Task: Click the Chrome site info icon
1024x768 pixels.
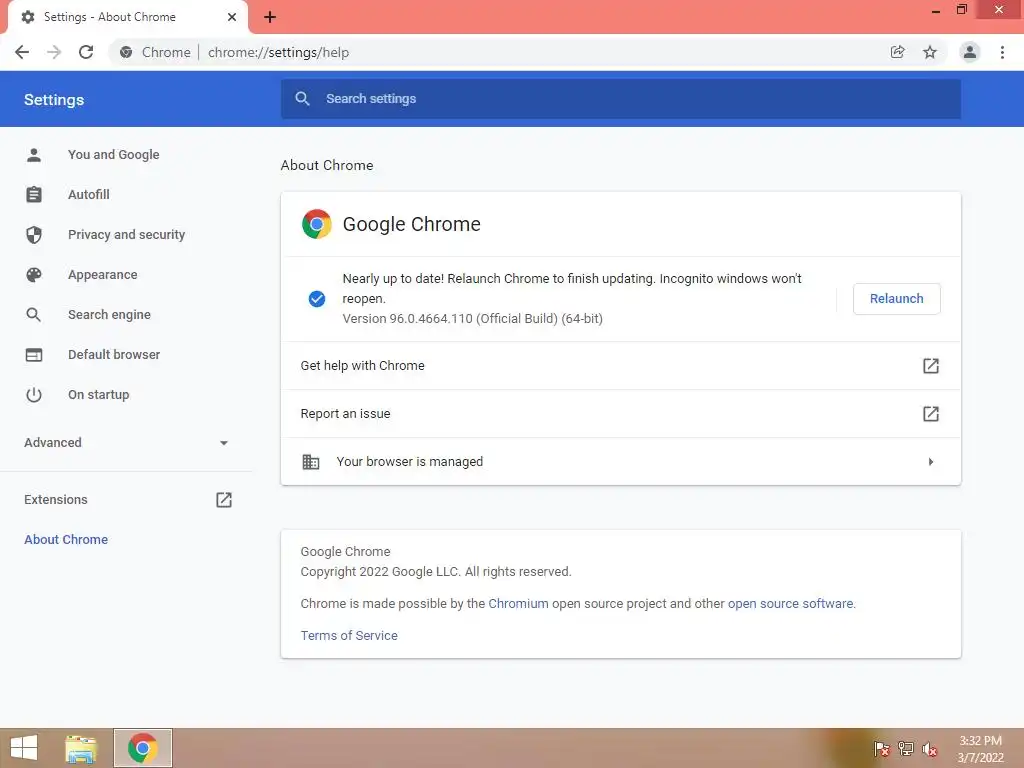Action: pyautogui.click(x=126, y=52)
